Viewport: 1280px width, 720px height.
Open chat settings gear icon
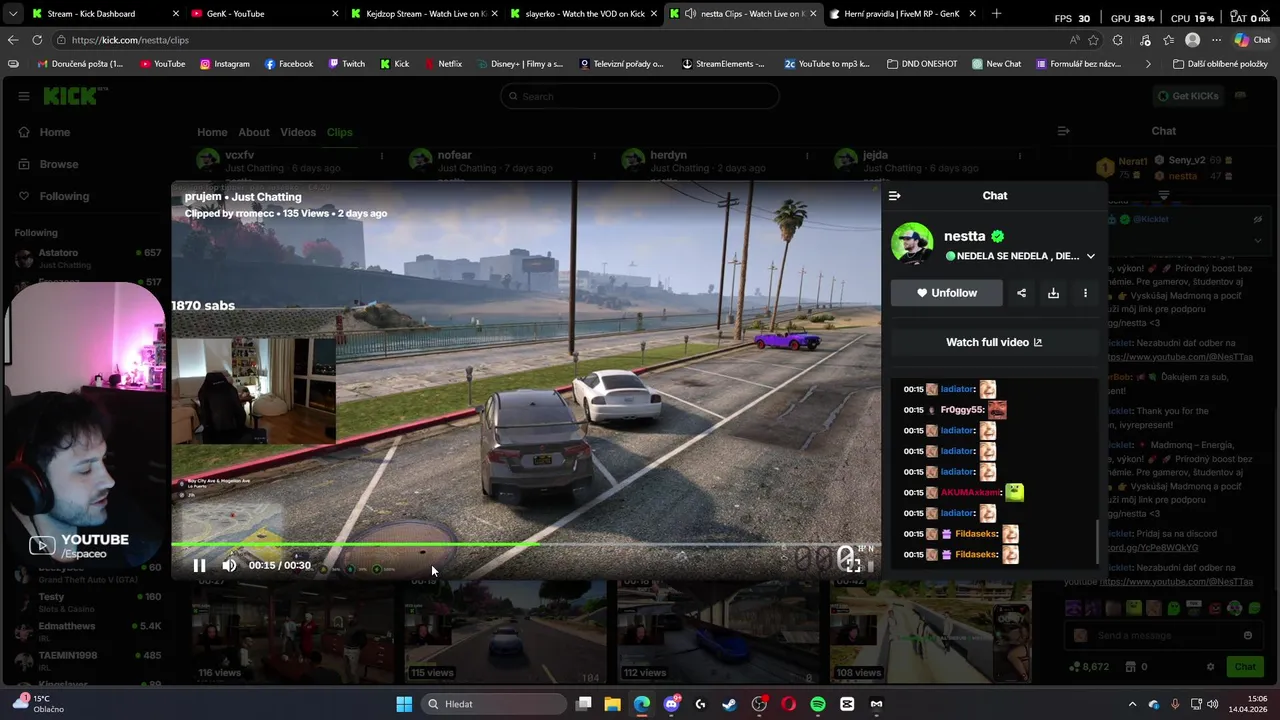[x=1211, y=667]
